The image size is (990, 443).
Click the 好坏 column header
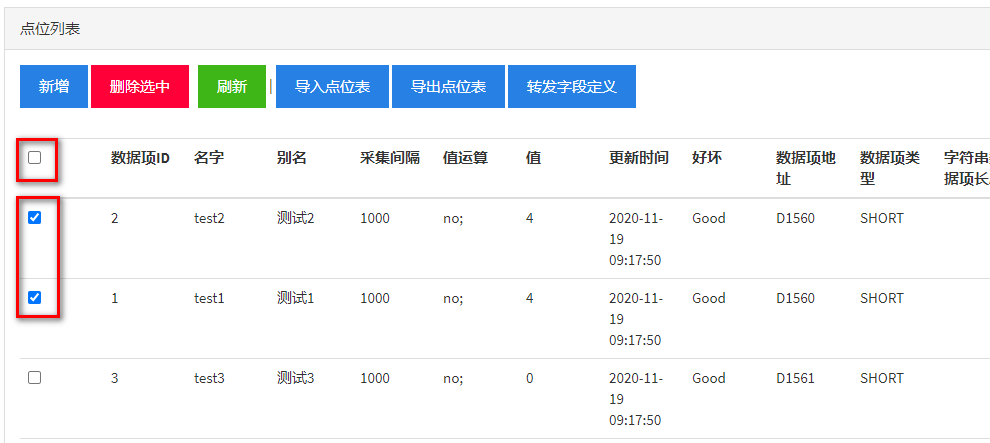pos(707,158)
